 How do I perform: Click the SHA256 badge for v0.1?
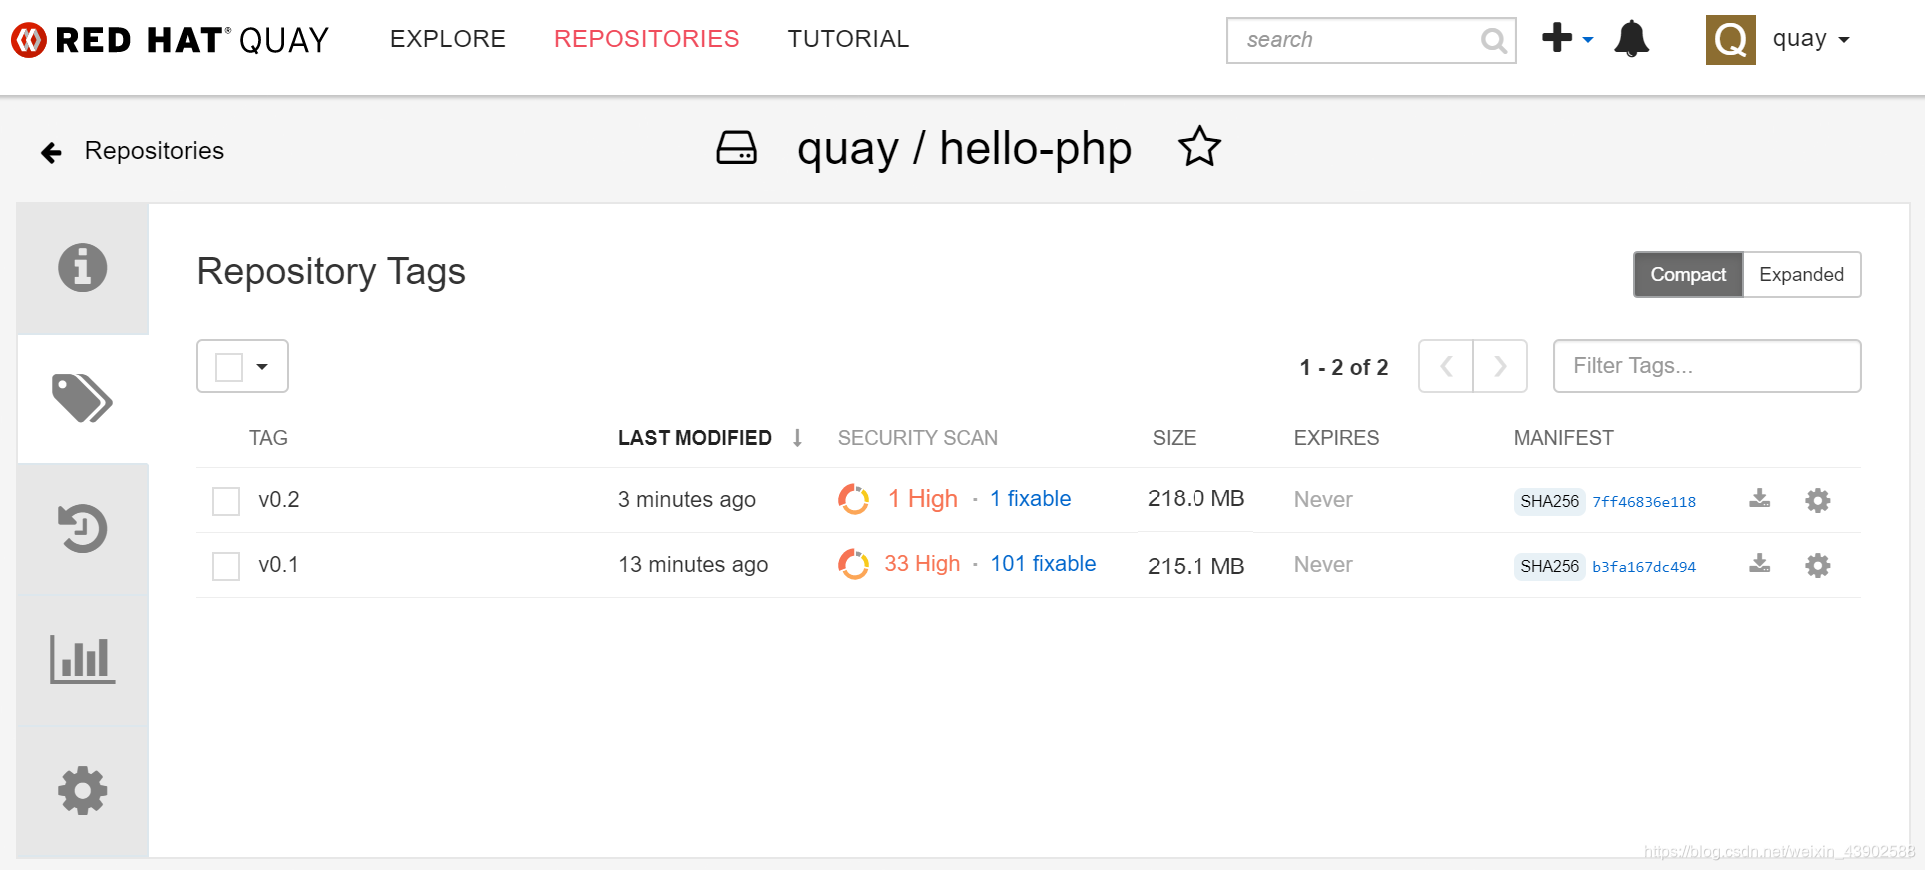pos(1549,566)
